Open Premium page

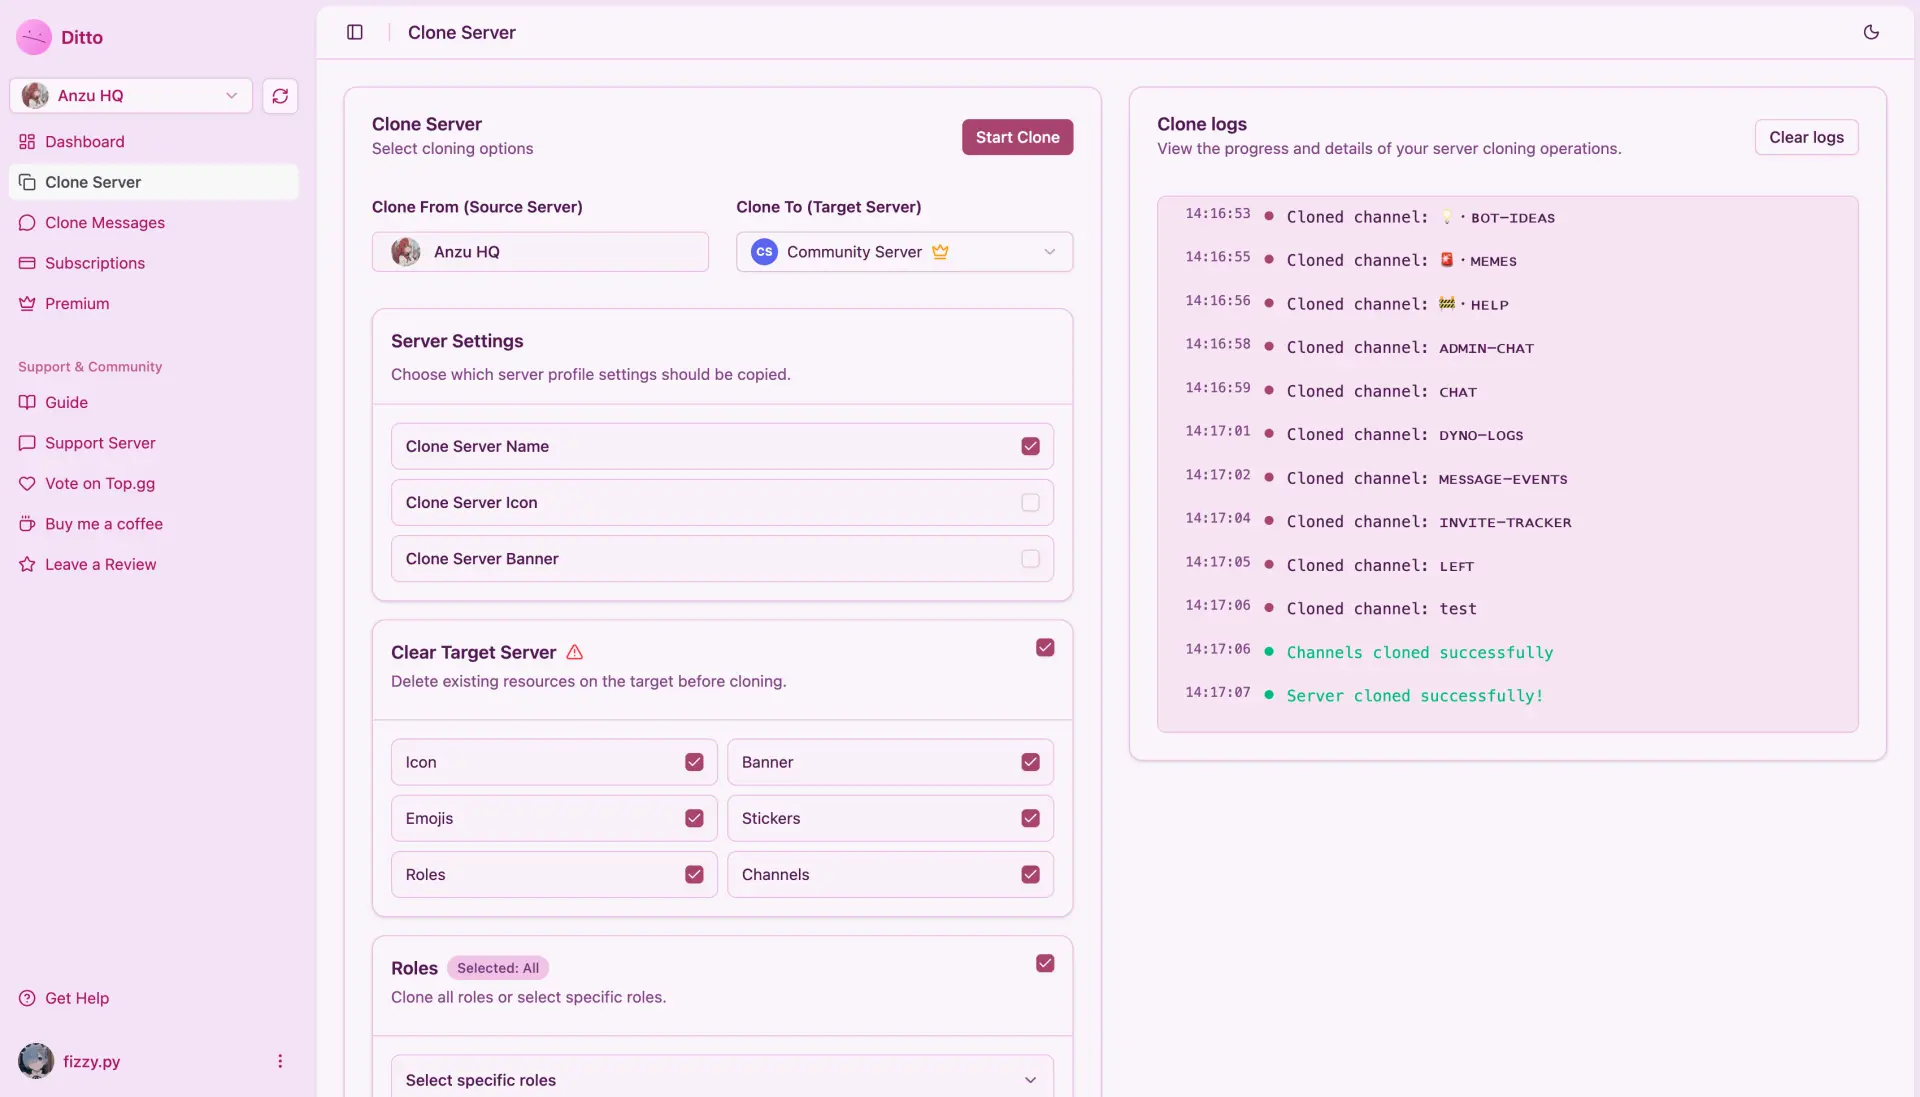pos(154,304)
